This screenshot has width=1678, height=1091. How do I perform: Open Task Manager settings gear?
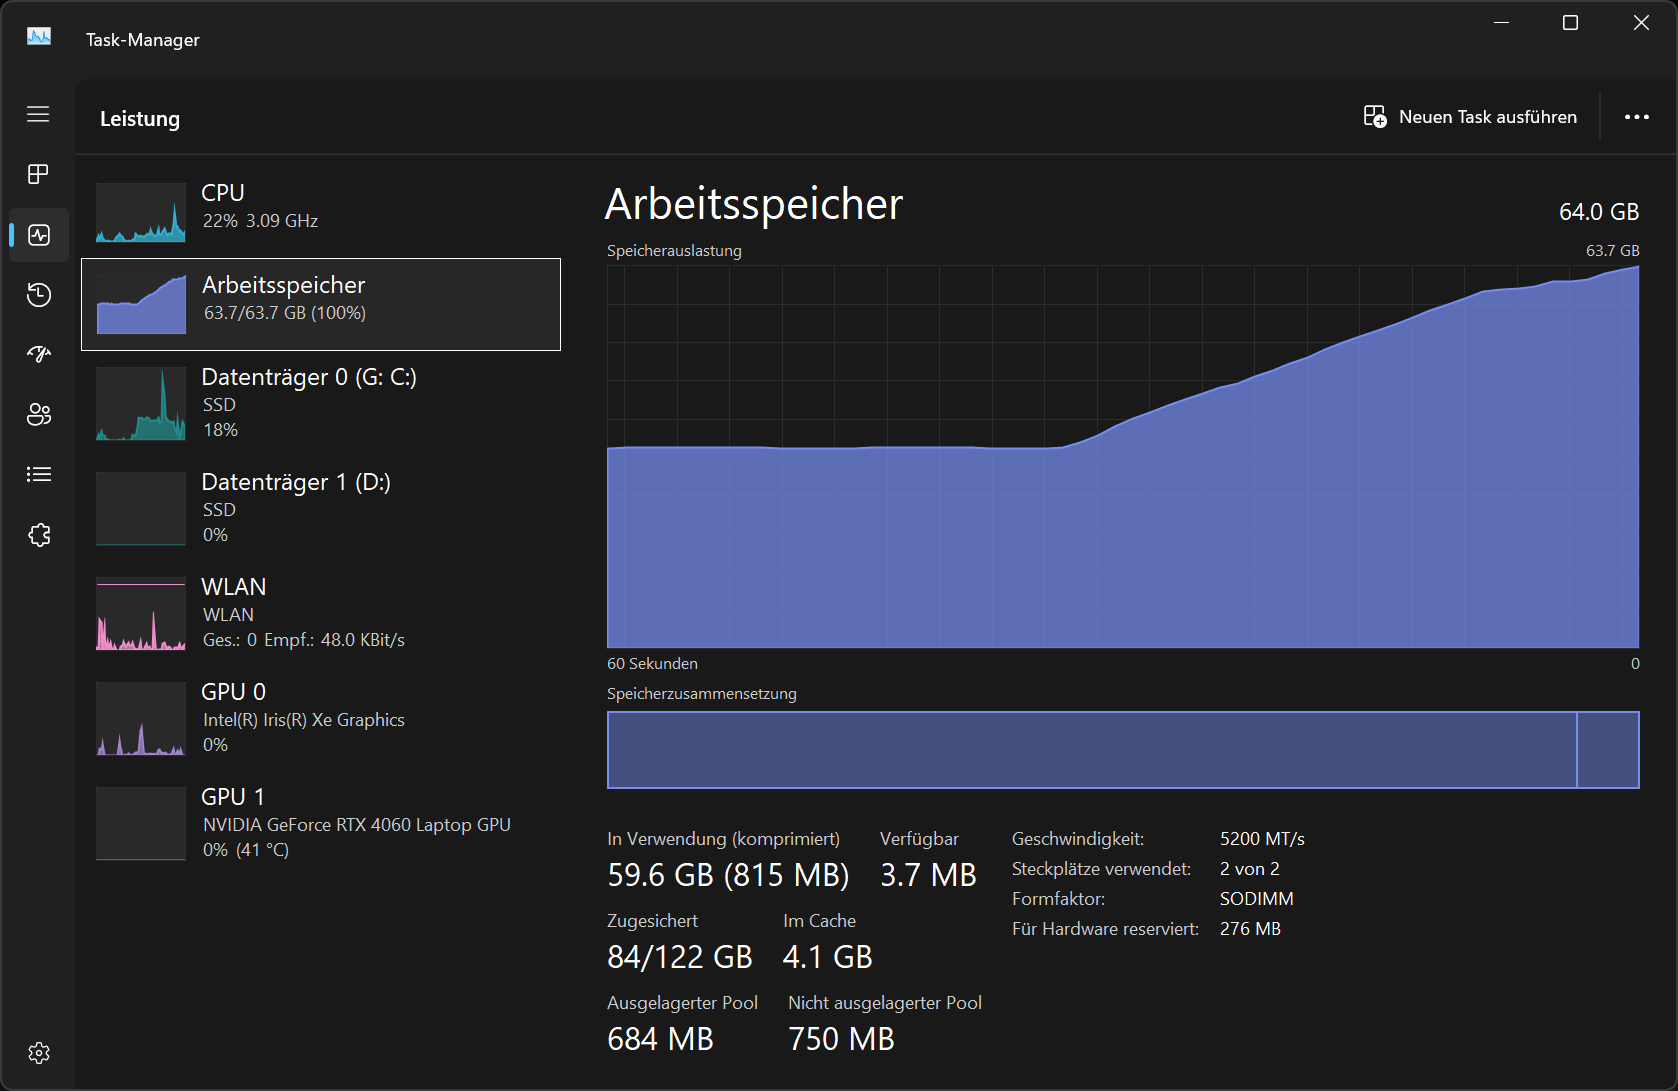click(x=39, y=1053)
